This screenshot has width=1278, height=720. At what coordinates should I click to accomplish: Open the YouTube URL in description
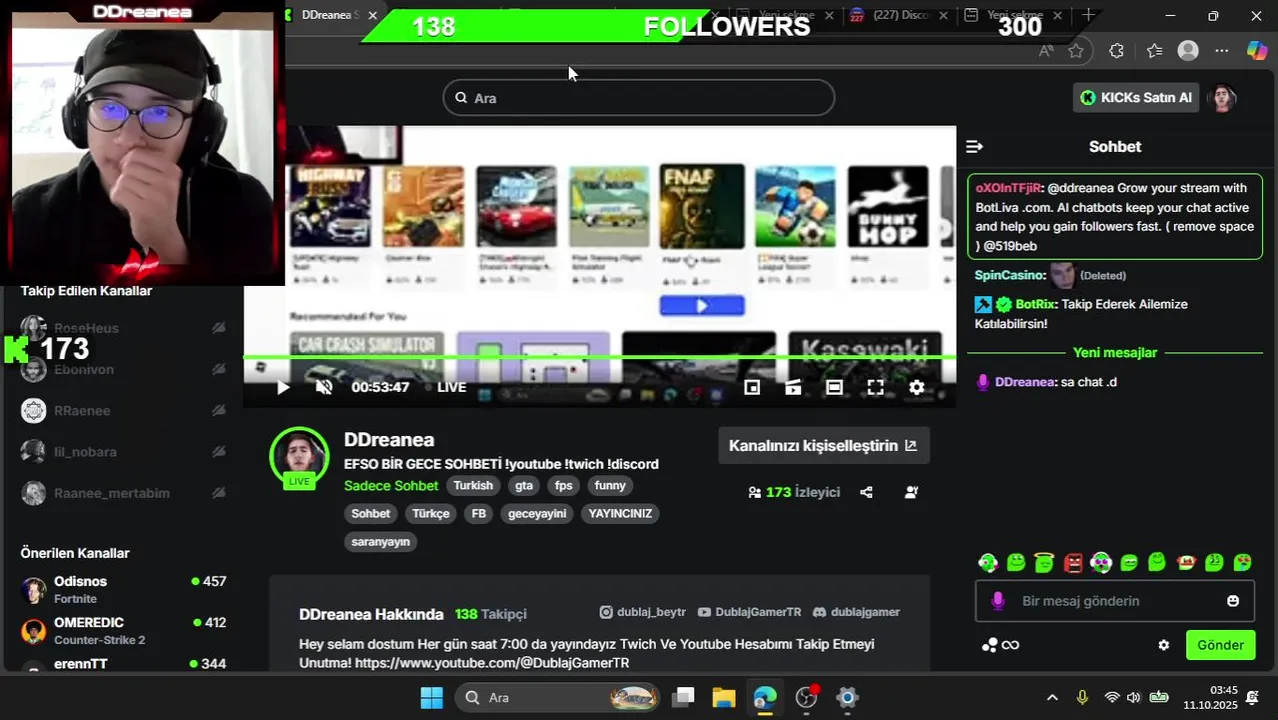click(x=492, y=663)
